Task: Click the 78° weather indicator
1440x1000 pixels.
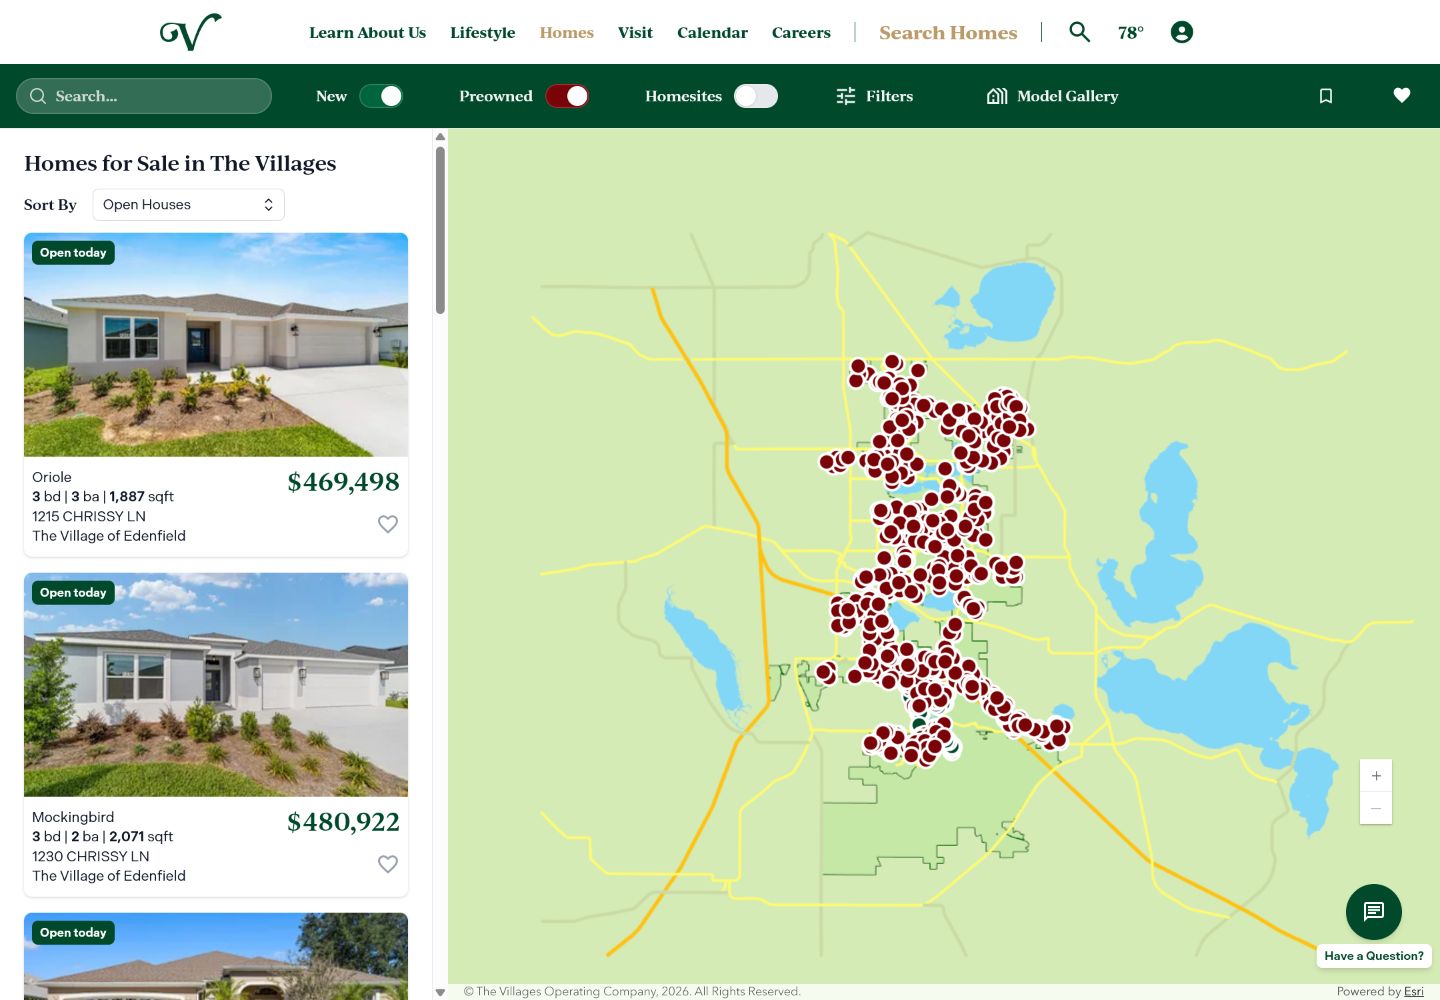Action: [x=1131, y=33]
